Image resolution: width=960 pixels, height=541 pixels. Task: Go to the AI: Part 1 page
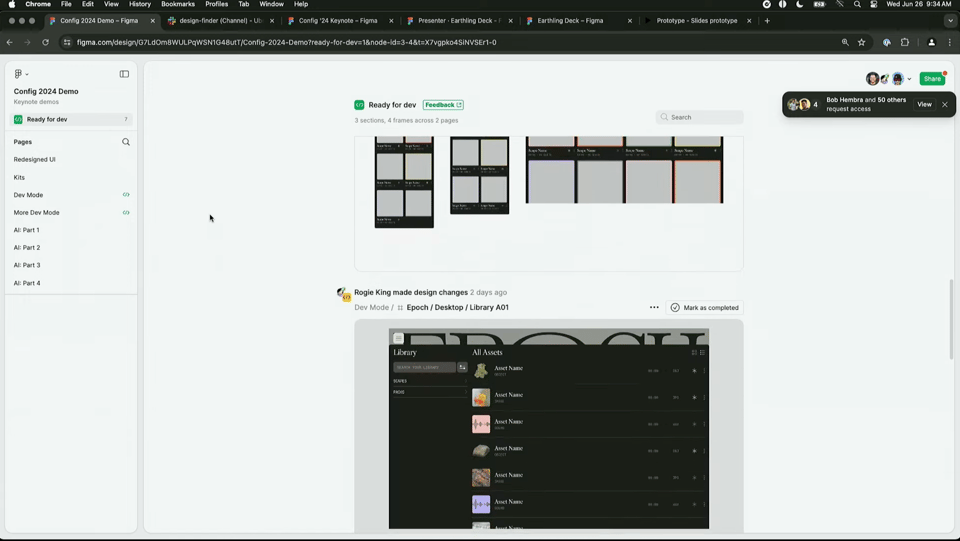26,230
